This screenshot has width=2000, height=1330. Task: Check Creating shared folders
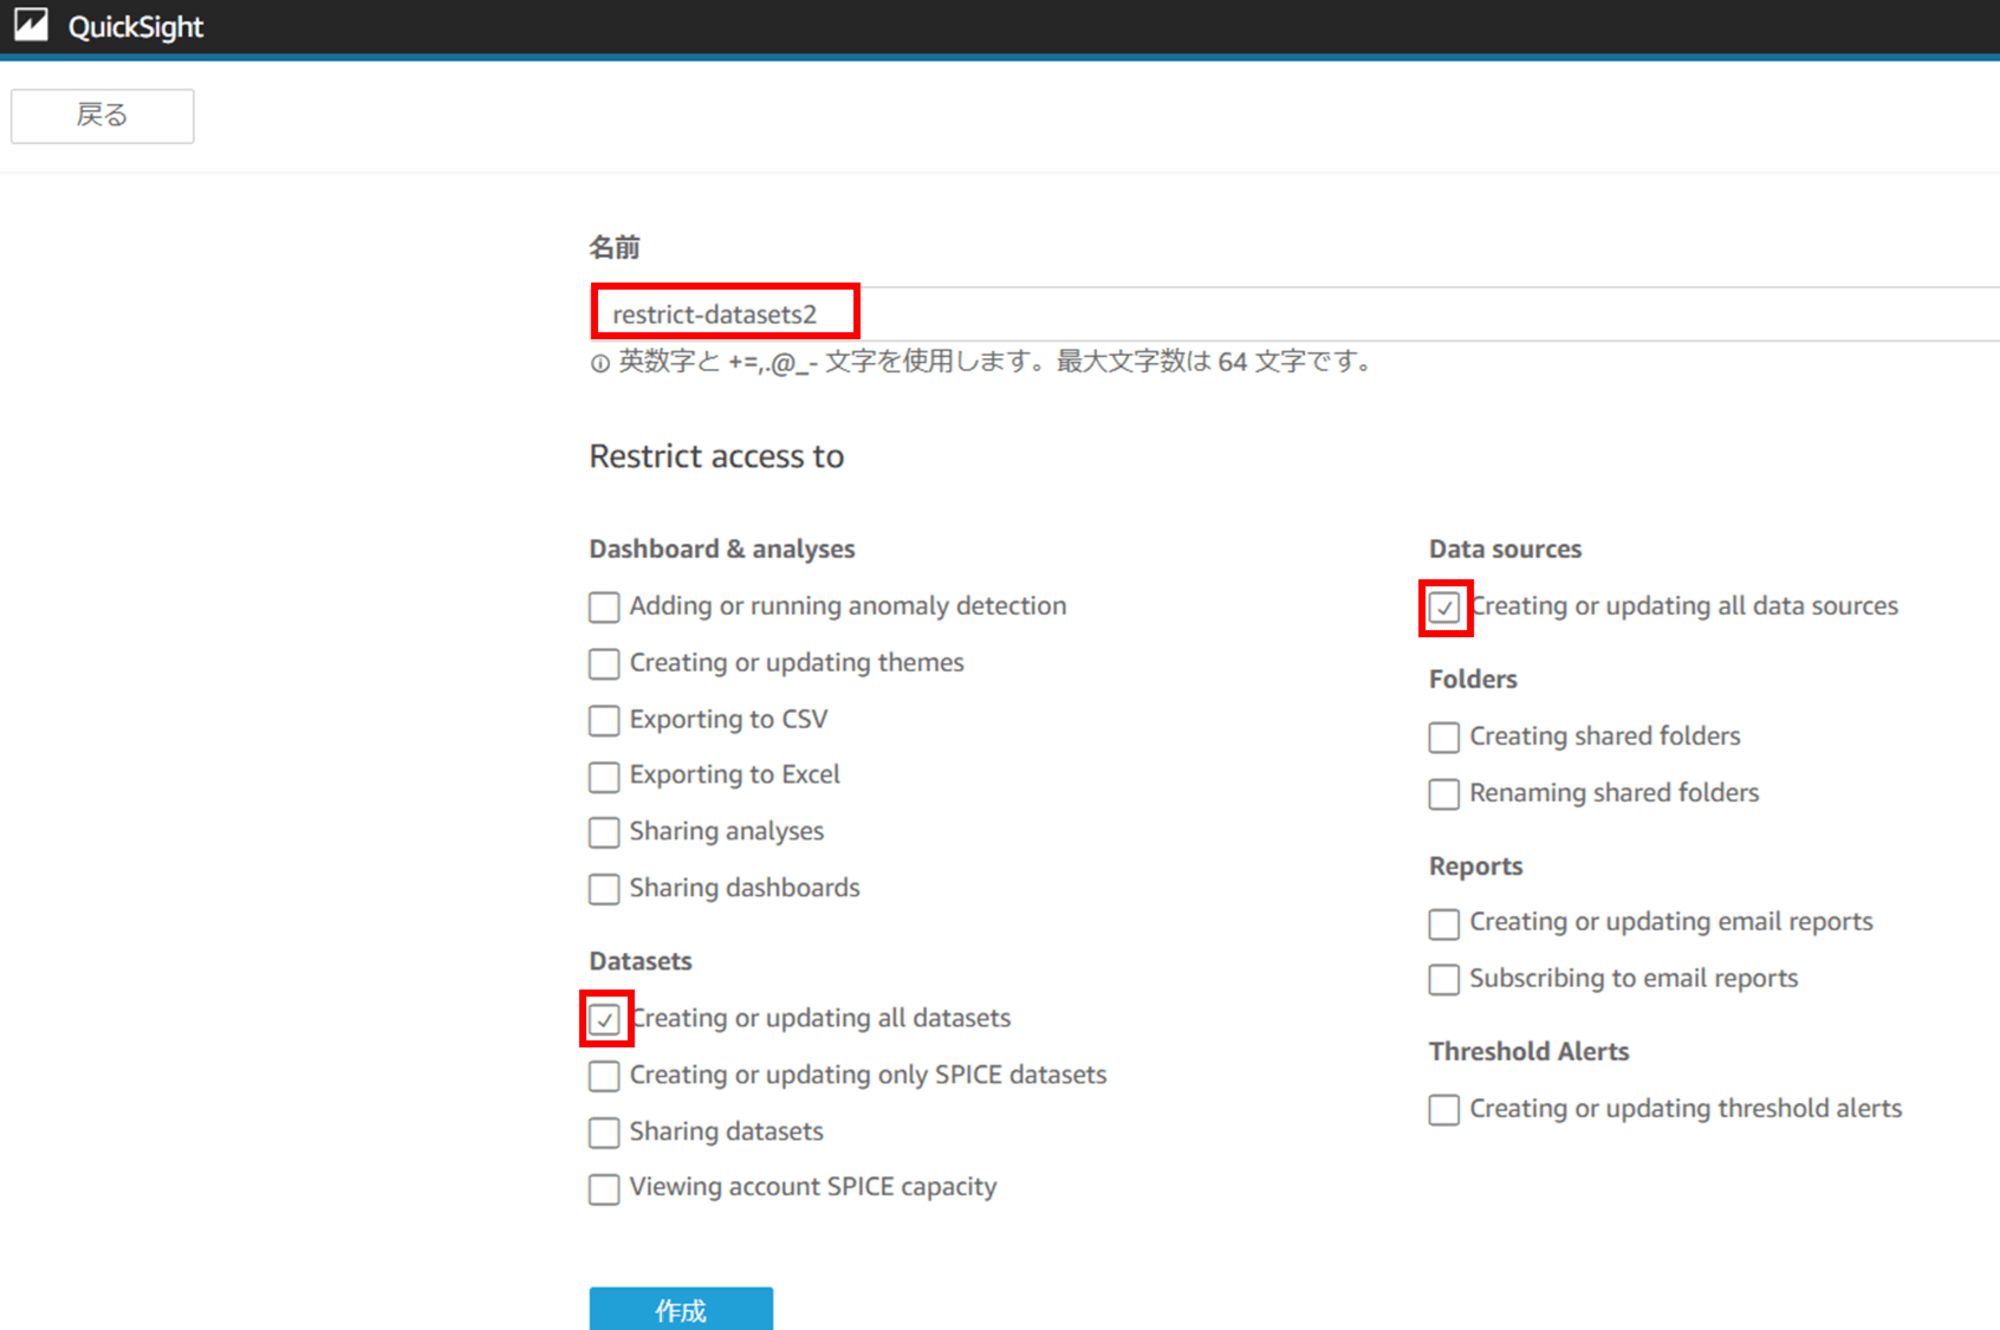pyautogui.click(x=1444, y=737)
